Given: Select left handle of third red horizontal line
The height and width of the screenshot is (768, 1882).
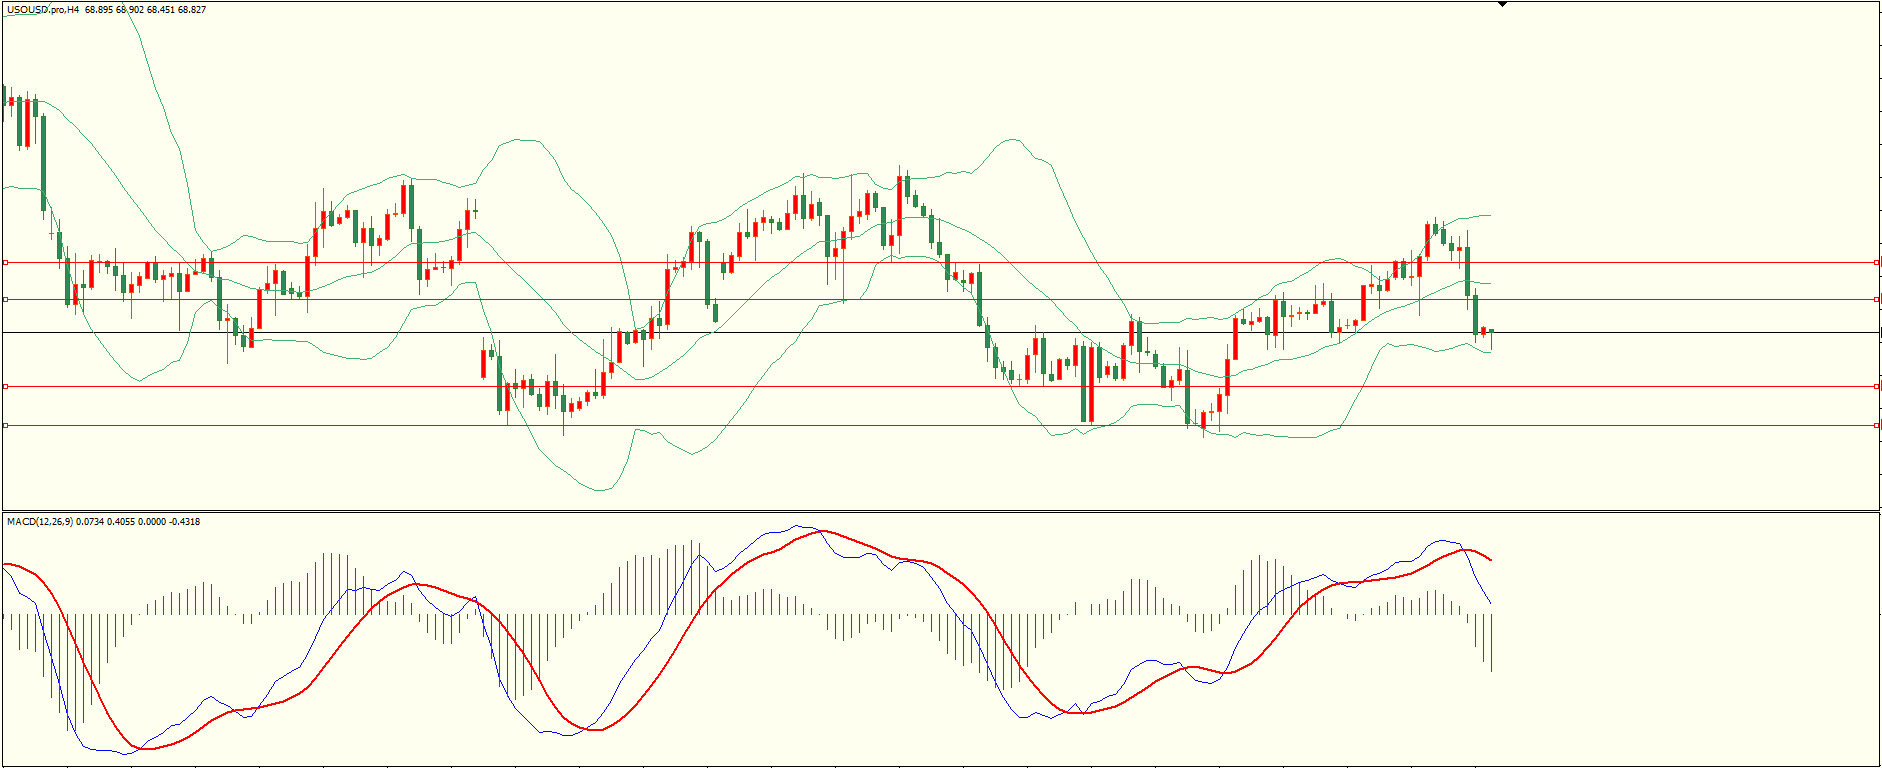Looking at the screenshot, I should coord(6,386).
